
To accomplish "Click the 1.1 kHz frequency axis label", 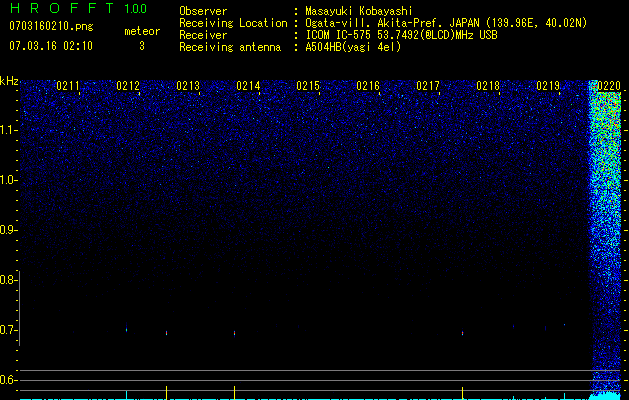I will (x=9, y=130).
